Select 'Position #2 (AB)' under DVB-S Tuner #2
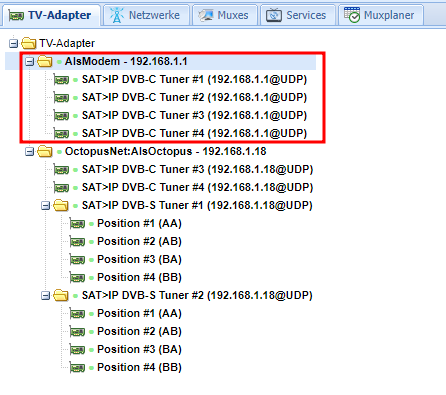446x395 pixels. (x=139, y=332)
